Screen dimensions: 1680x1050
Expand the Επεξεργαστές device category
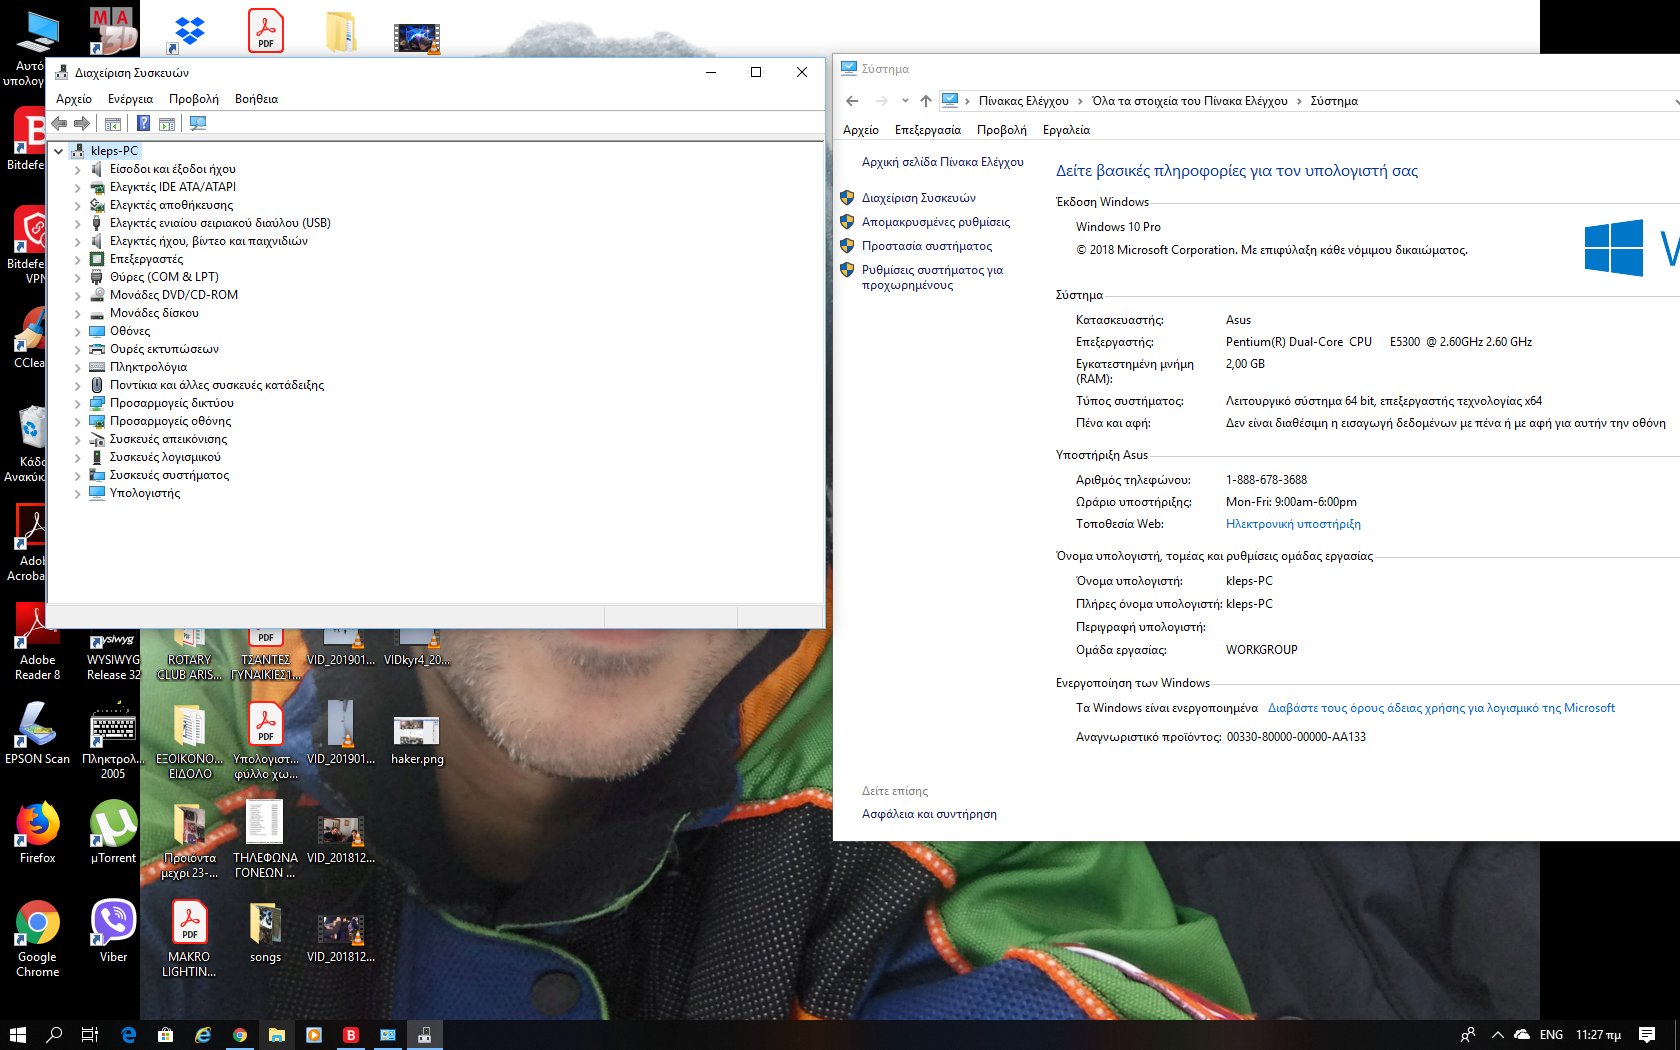tap(77, 259)
